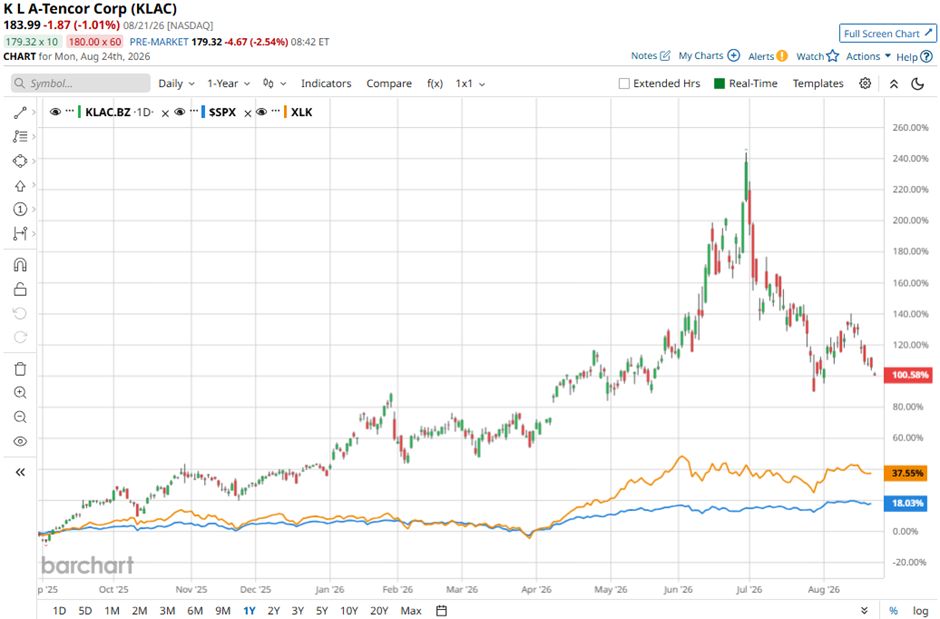Remove the KLAC.BZ series with X

(165, 113)
